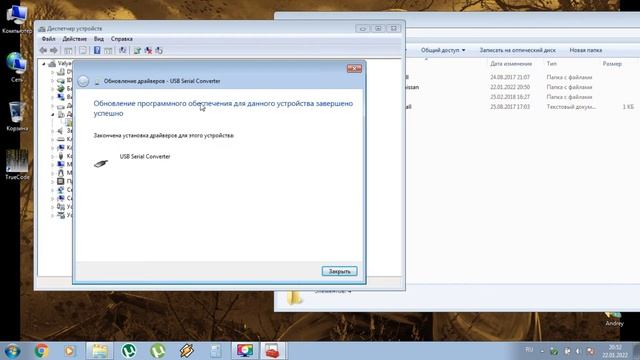This screenshot has width=640, height=360.
Task: Sort by Дата изменения column header
Action: 511,64
